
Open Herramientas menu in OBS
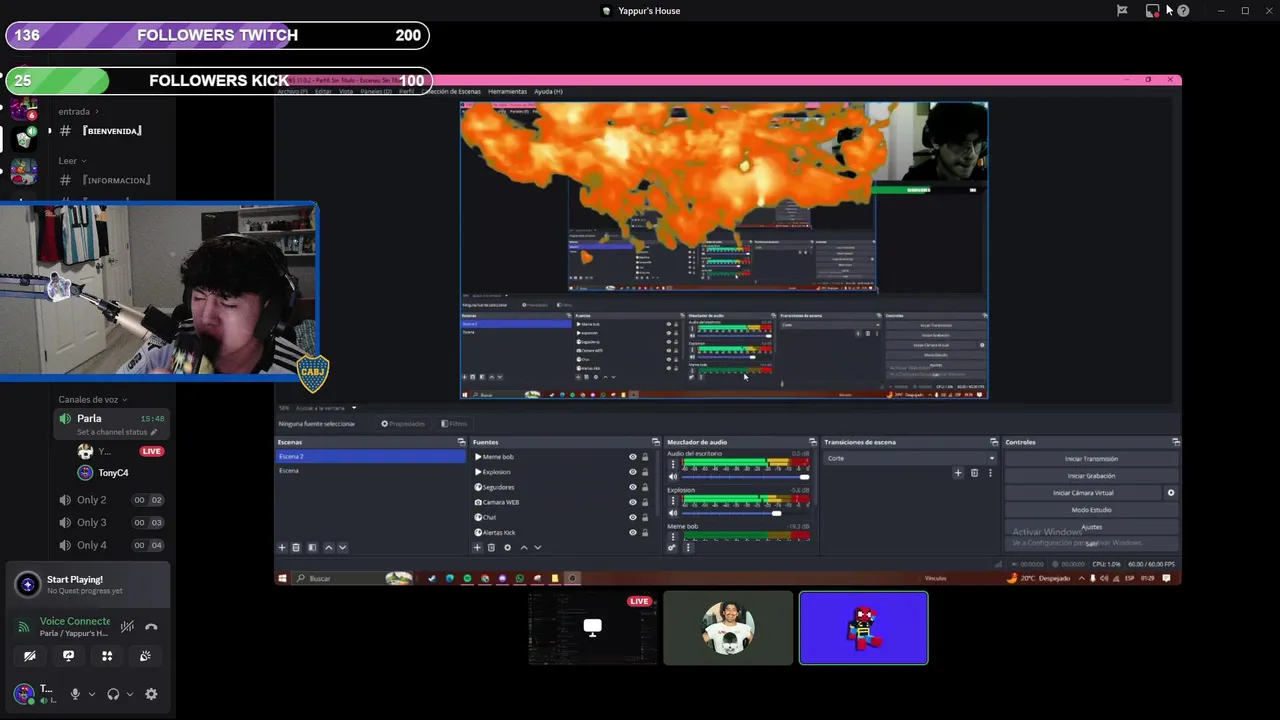[507, 91]
